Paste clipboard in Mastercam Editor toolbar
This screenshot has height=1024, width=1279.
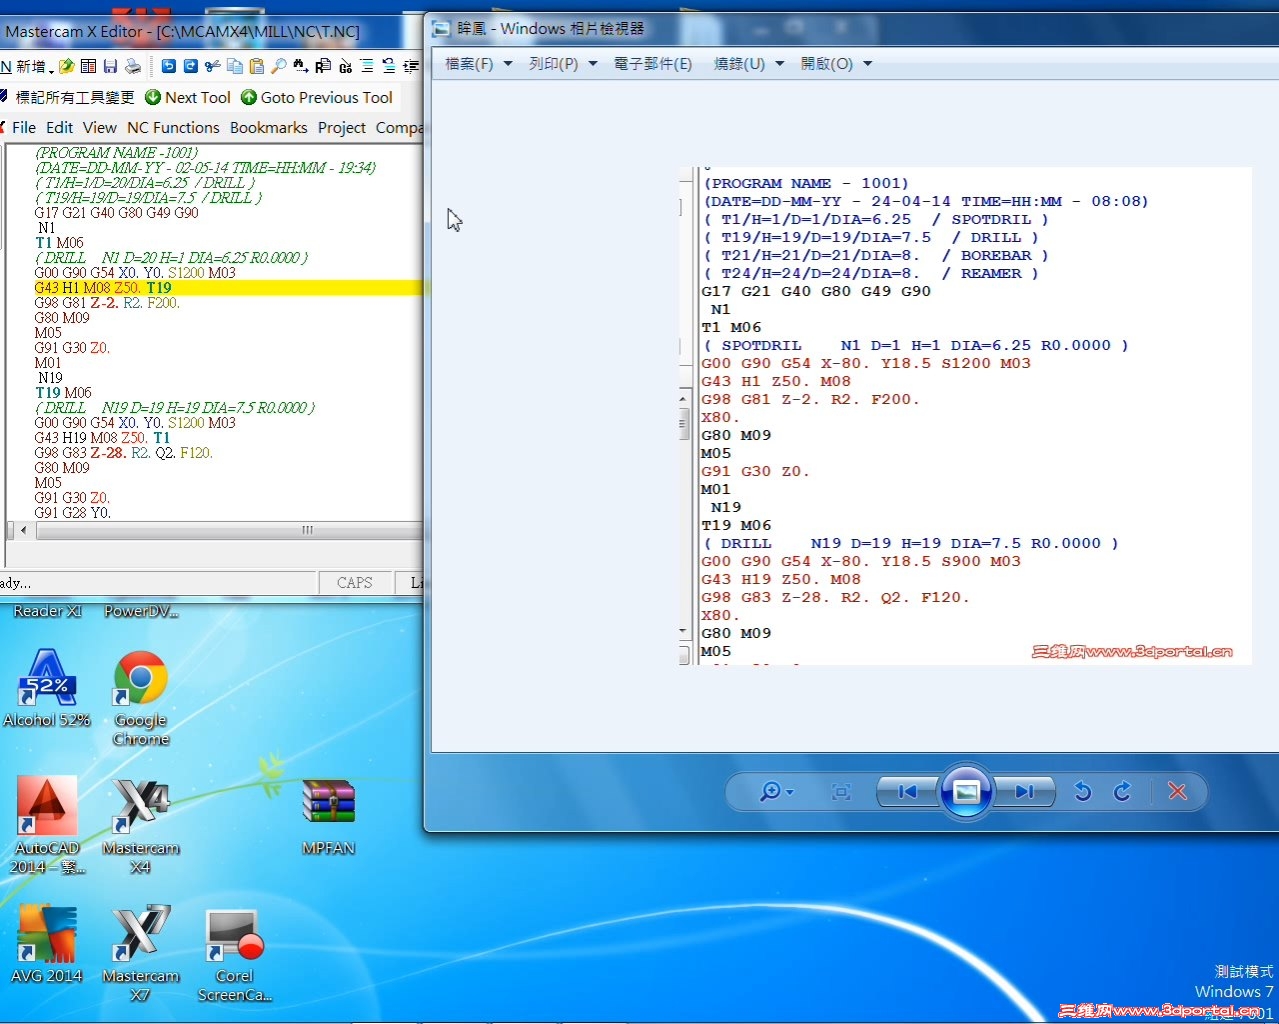[257, 66]
